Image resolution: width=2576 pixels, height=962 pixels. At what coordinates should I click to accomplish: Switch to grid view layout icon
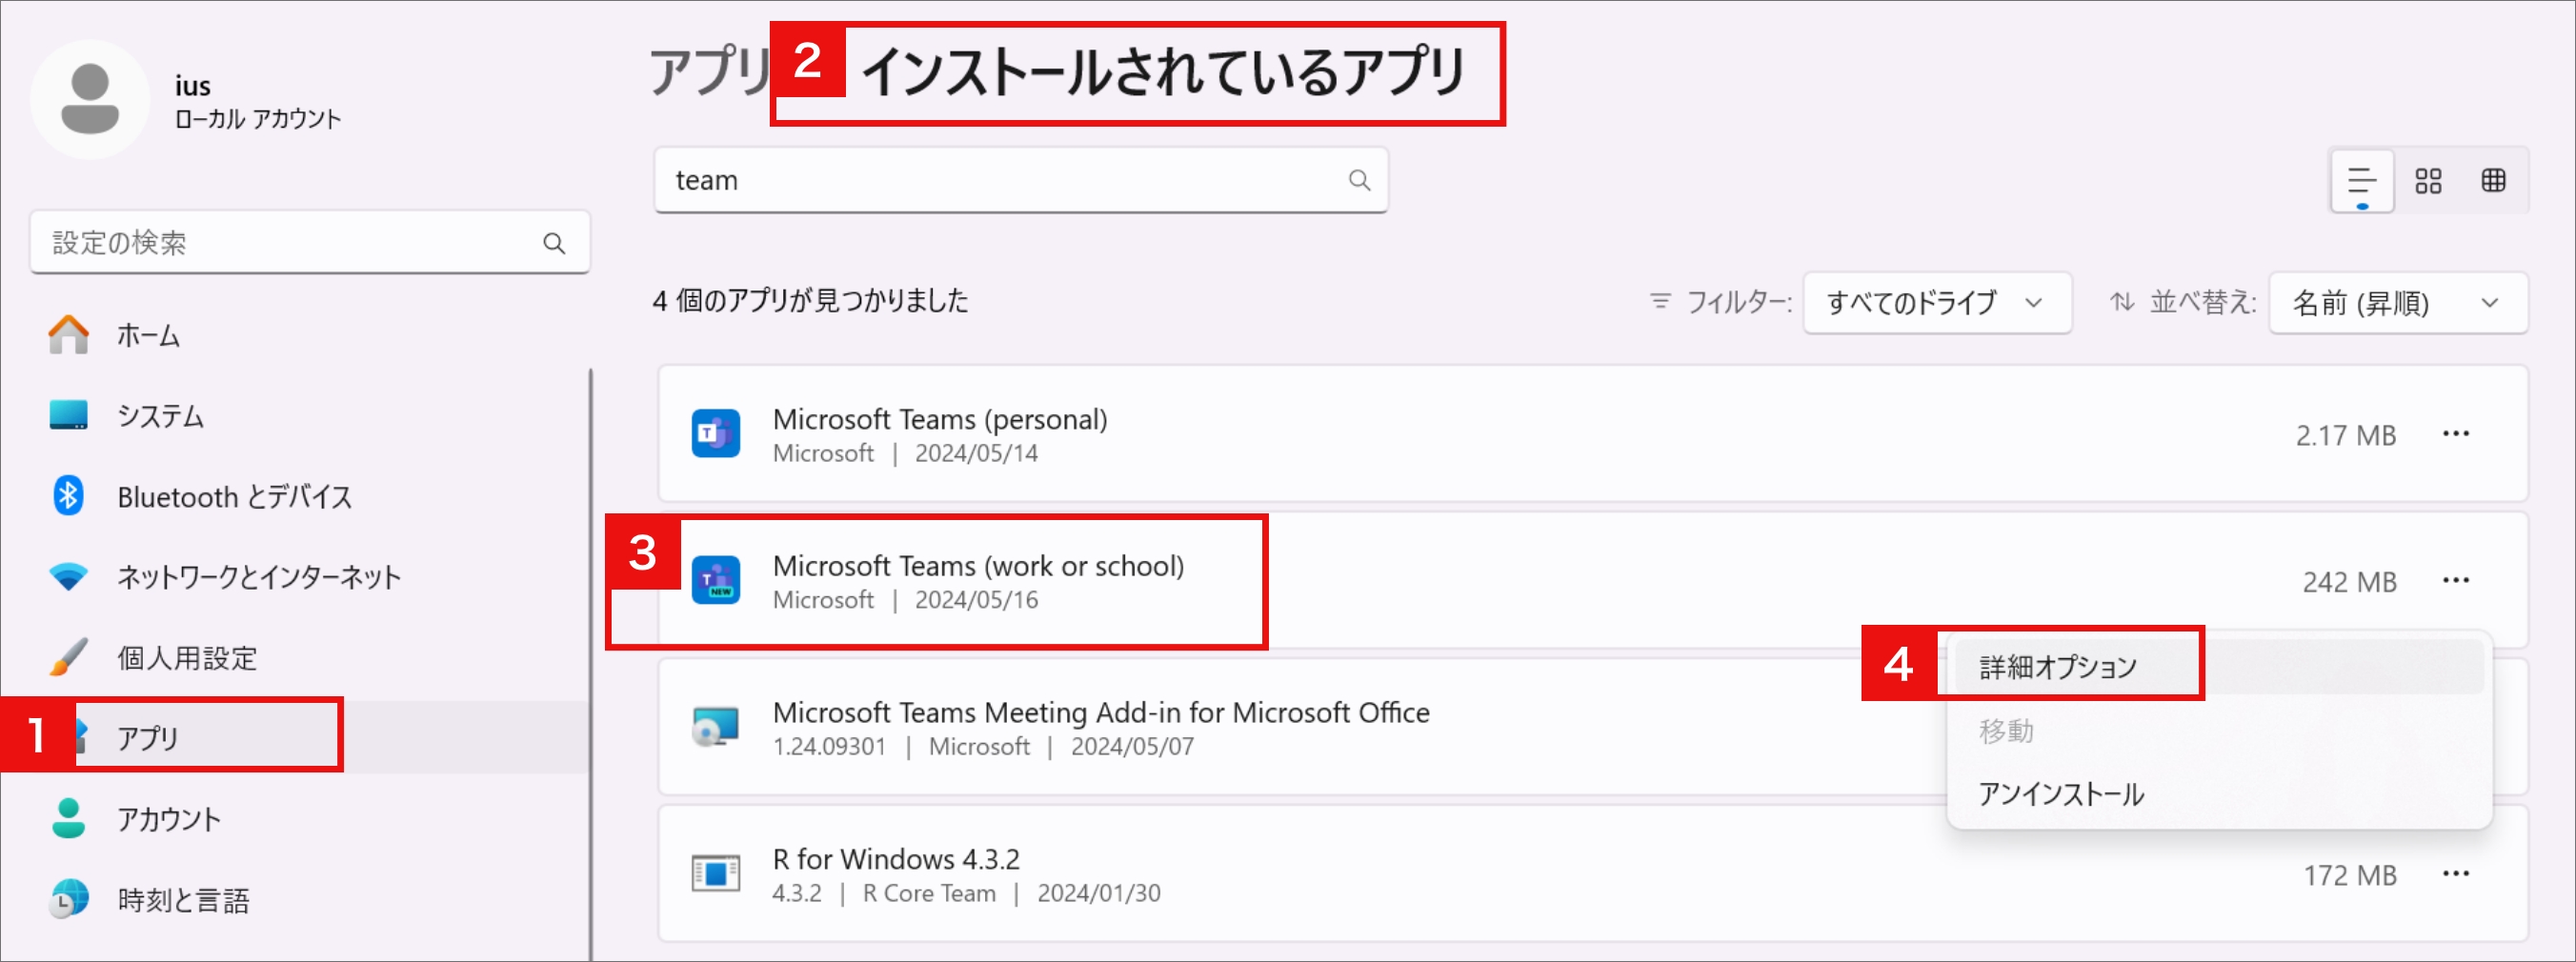tap(2428, 181)
